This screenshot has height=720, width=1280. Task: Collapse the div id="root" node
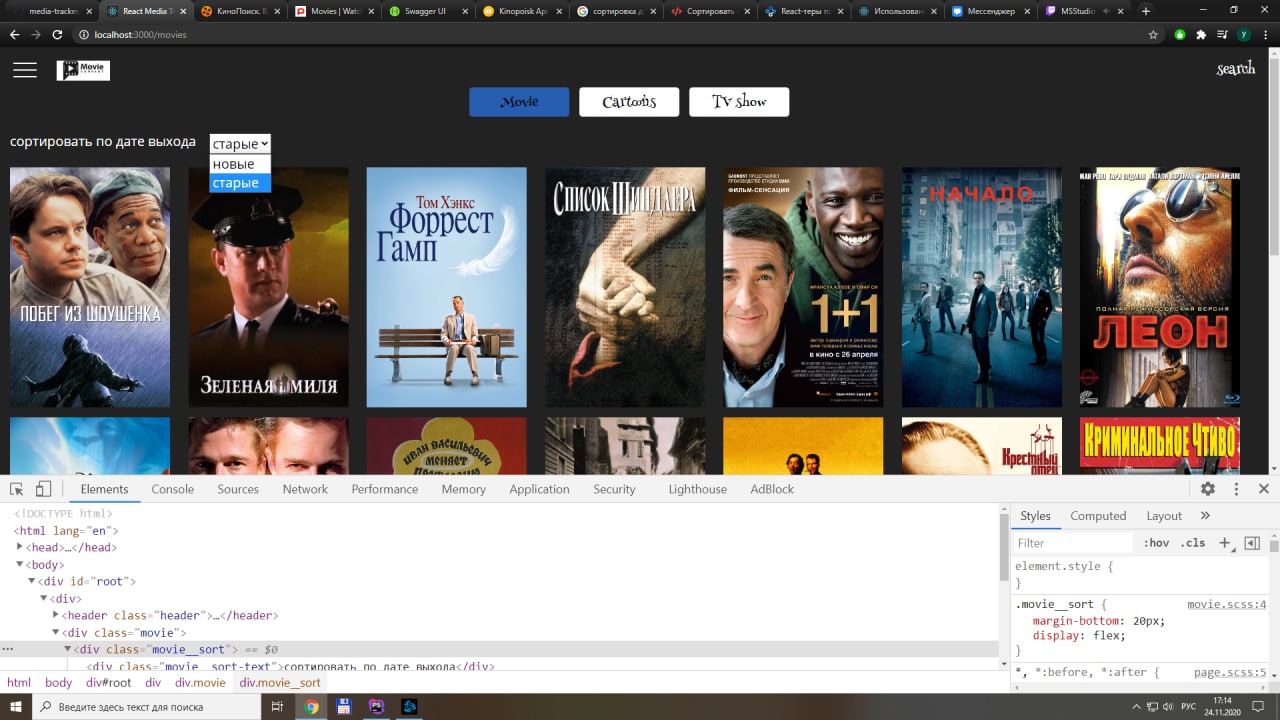pos(32,581)
